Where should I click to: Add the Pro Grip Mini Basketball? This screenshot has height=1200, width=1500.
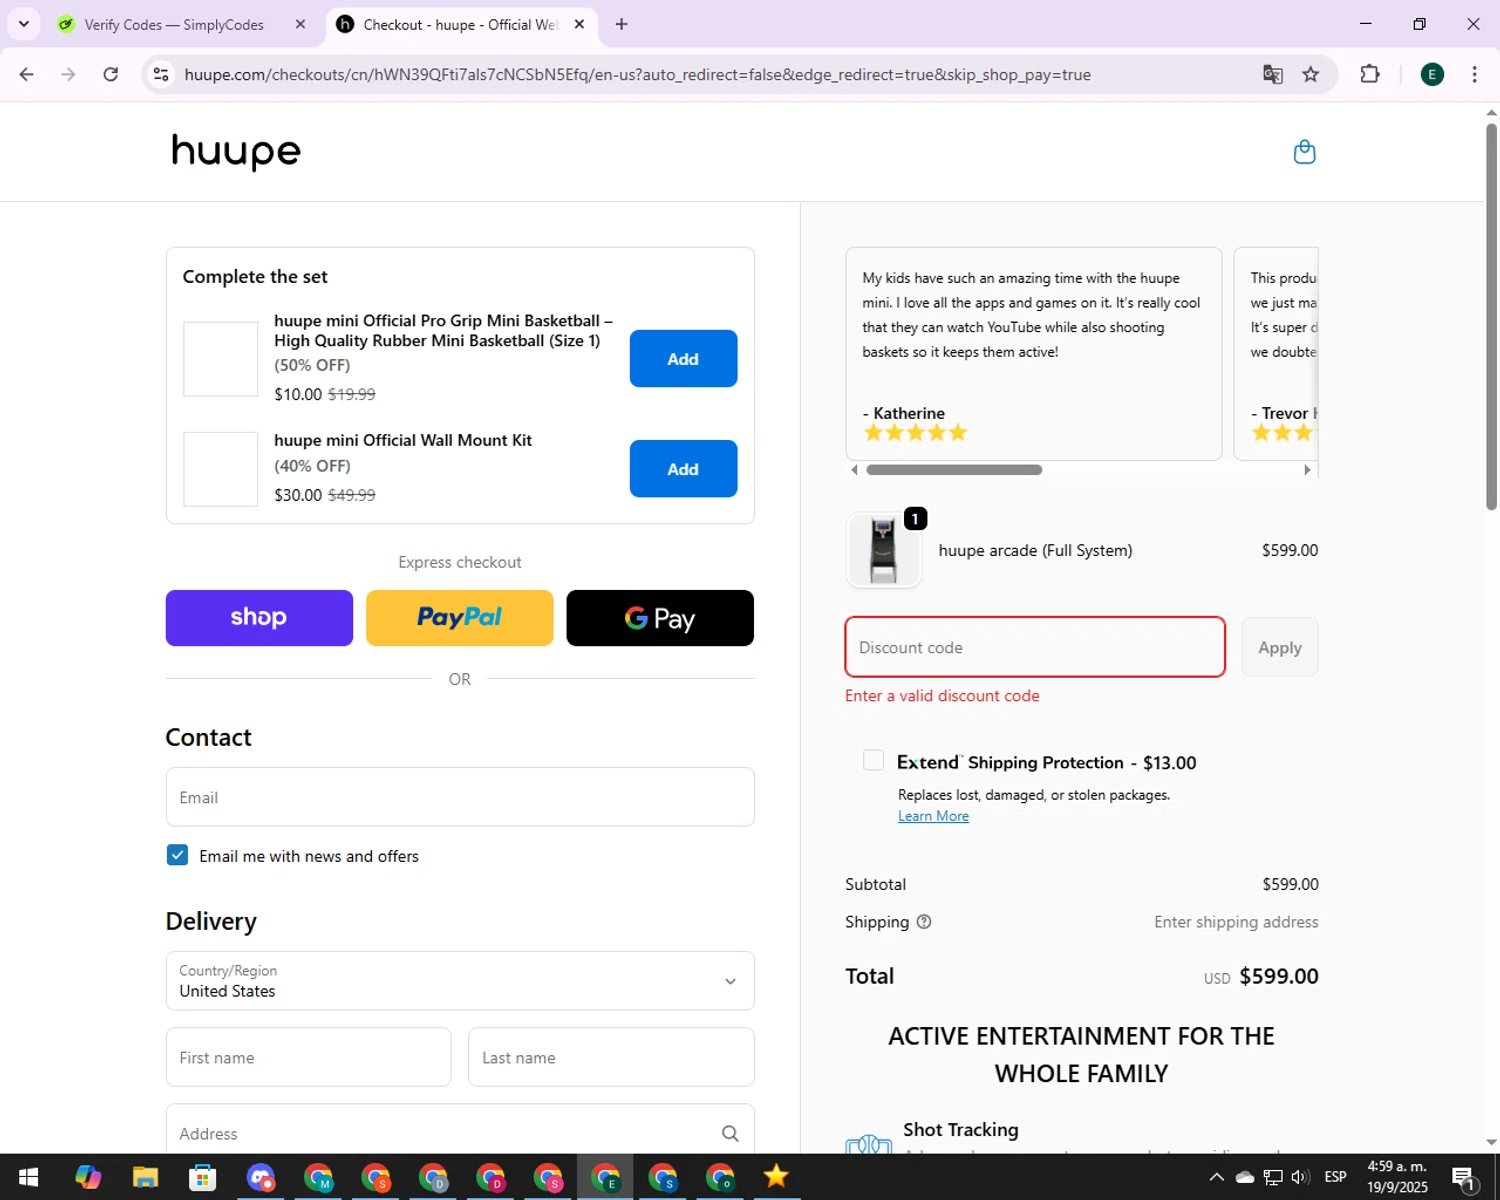tap(683, 358)
